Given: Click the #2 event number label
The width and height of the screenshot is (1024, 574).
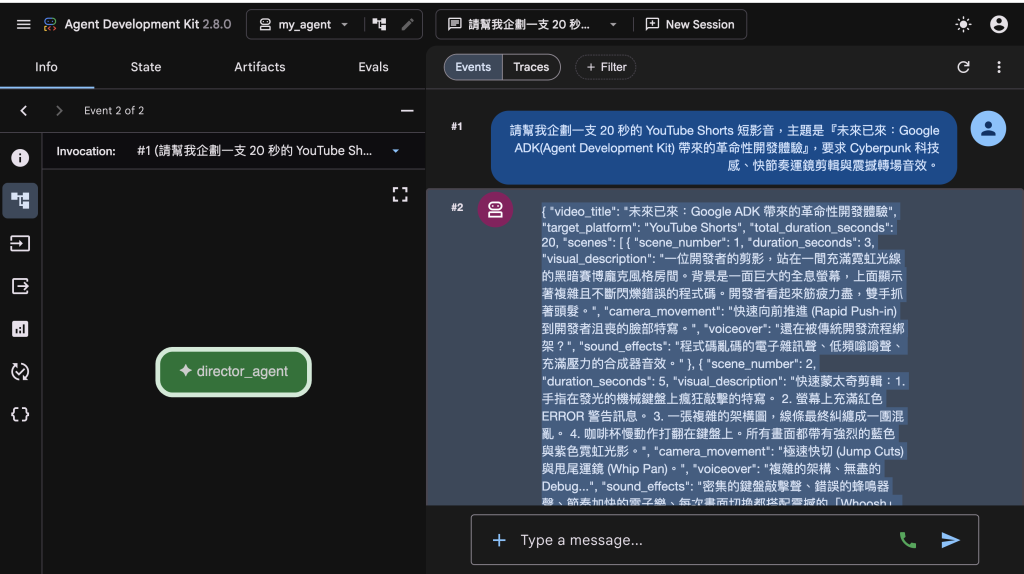Looking at the screenshot, I should [457, 208].
